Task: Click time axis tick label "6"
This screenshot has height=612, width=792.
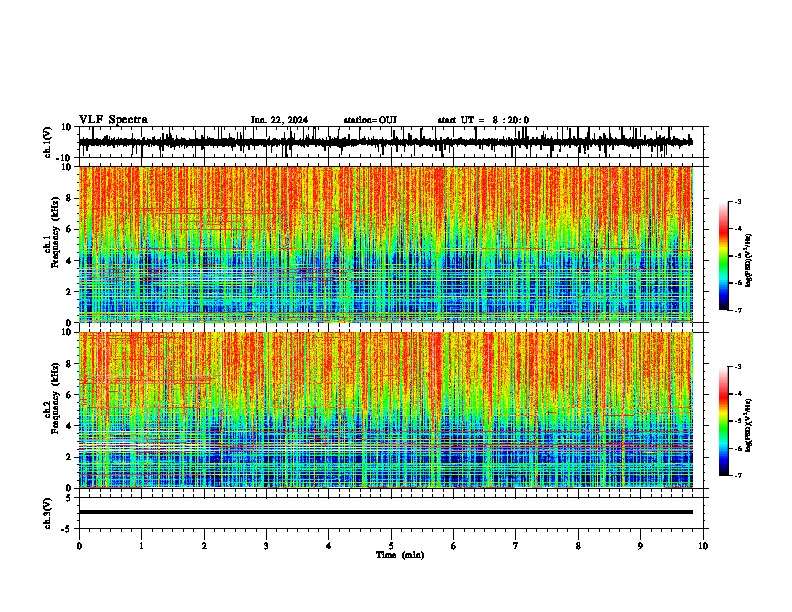Action: [x=454, y=546]
